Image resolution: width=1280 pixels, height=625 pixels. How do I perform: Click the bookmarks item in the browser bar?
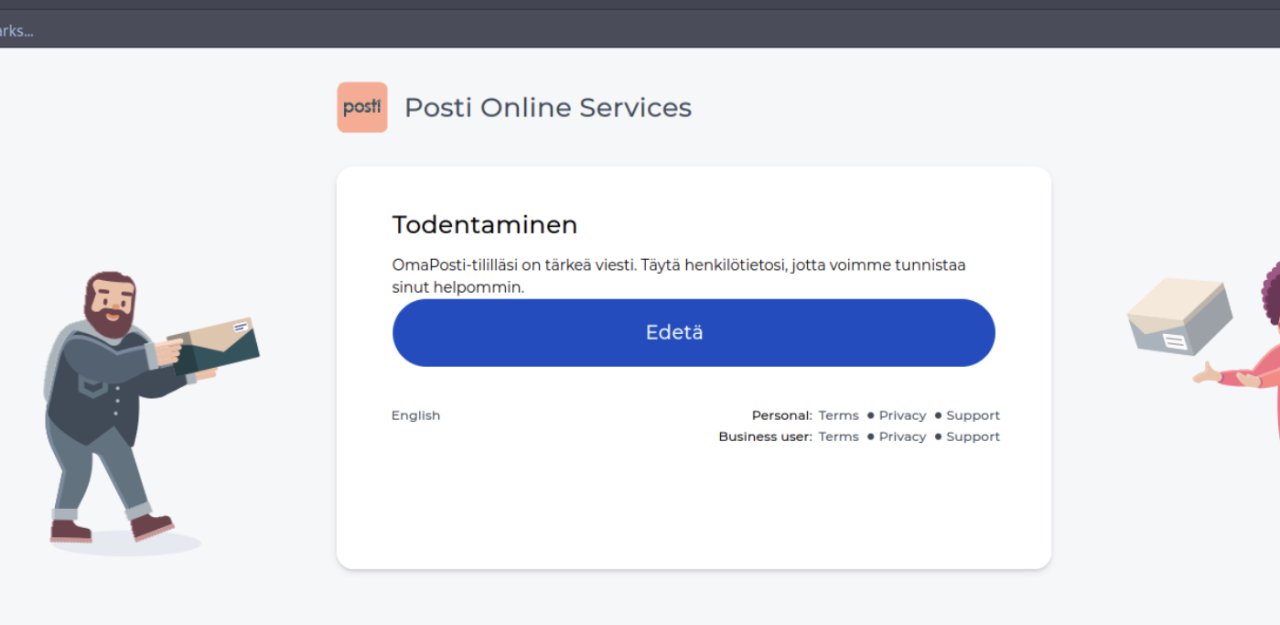pos(15,31)
